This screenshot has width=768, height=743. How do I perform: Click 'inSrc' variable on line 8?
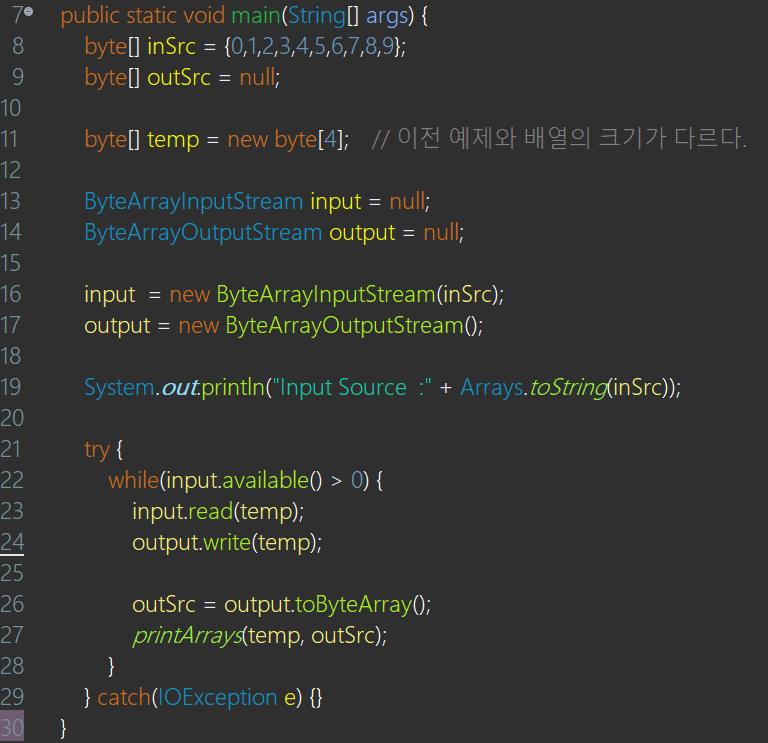pos(171,47)
